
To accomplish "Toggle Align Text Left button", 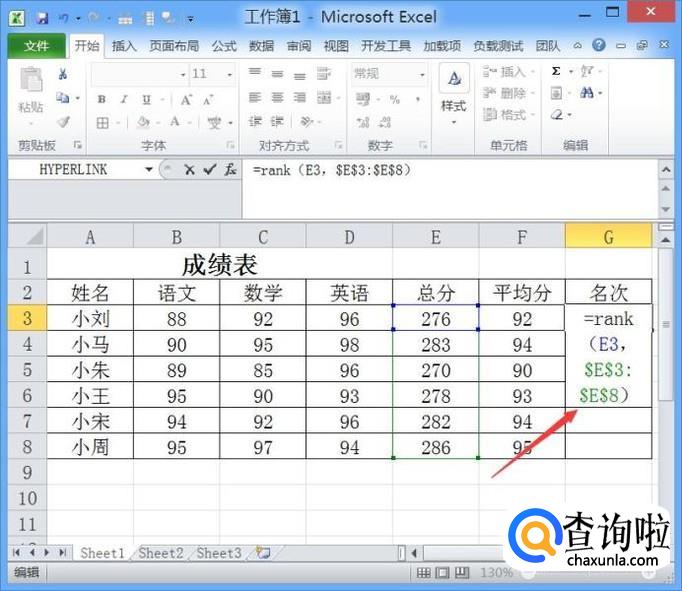I will click(255, 97).
